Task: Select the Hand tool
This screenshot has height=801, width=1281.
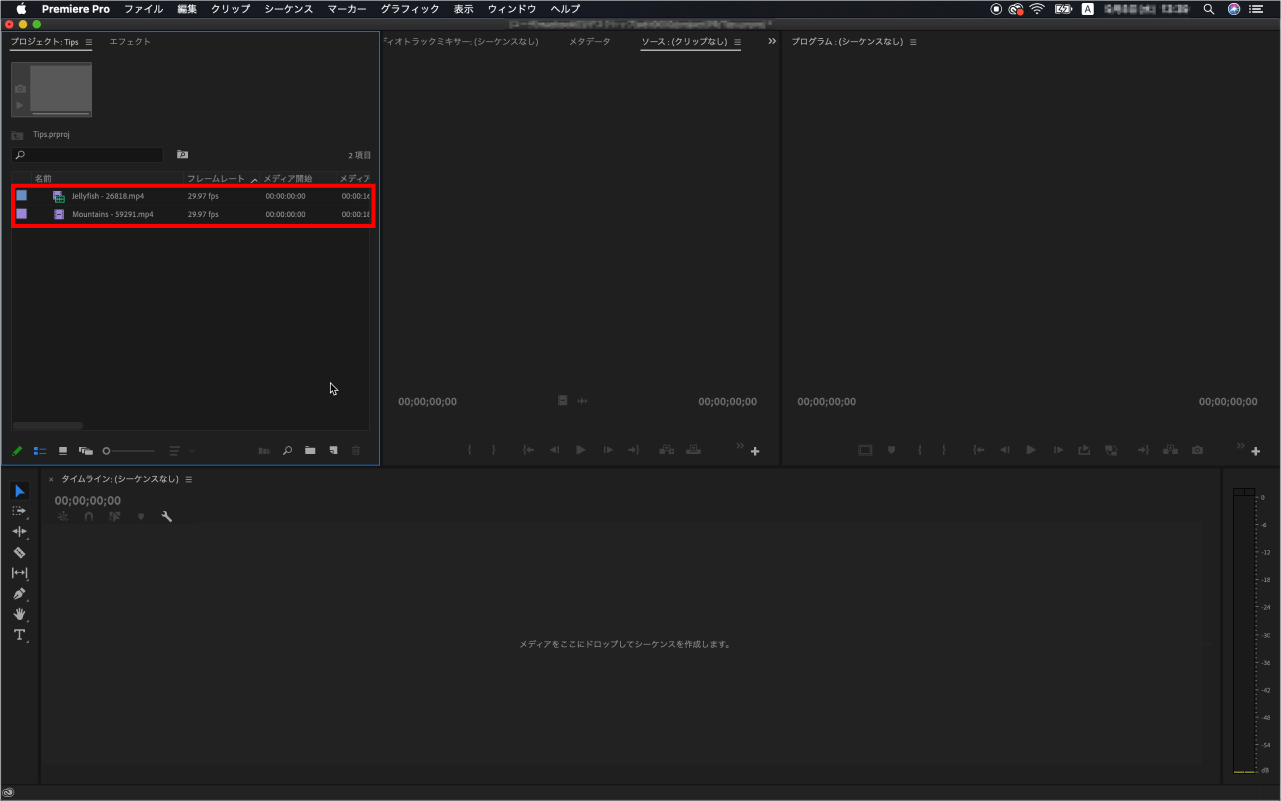Action: click(19, 614)
